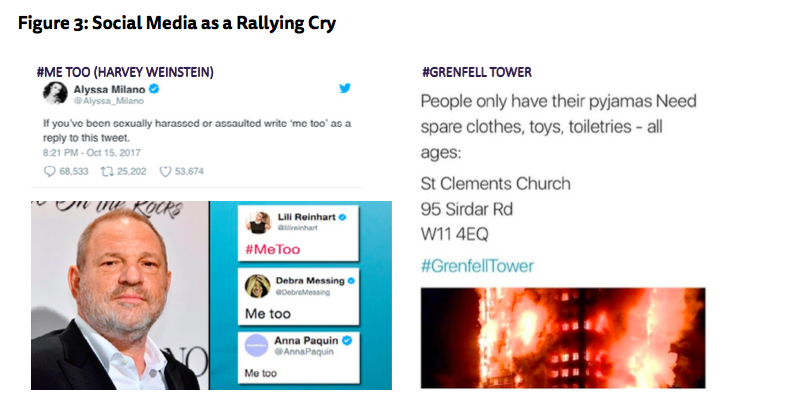Like the tweet with the heart icon
The width and height of the screenshot is (799, 419).
click(166, 171)
